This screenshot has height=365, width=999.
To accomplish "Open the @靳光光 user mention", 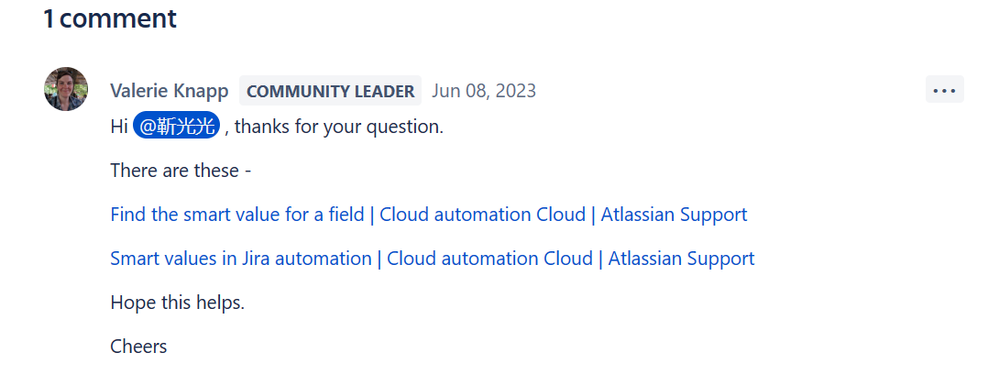I will tap(176, 126).
